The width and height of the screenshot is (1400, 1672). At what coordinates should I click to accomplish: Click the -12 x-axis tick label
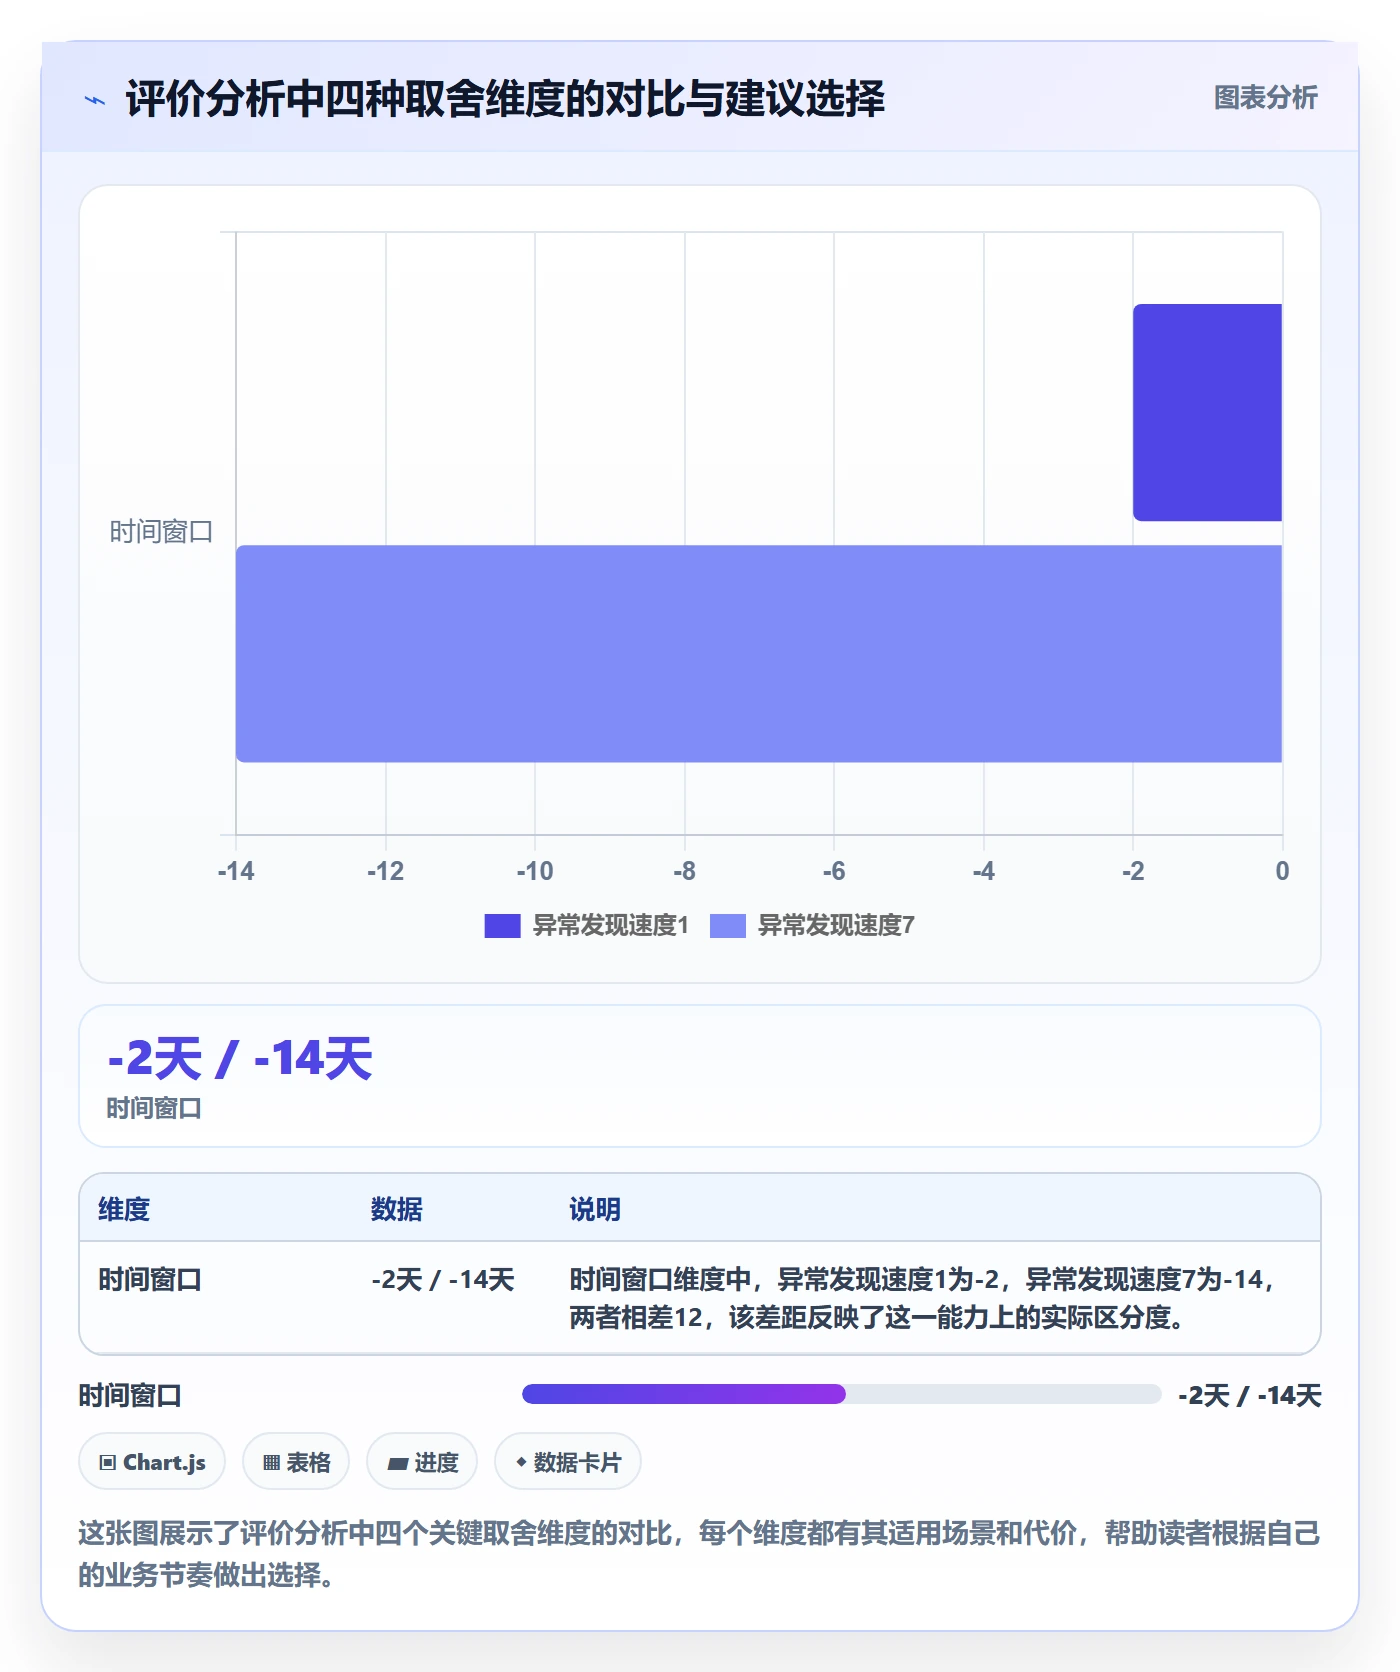(x=385, y=871)
